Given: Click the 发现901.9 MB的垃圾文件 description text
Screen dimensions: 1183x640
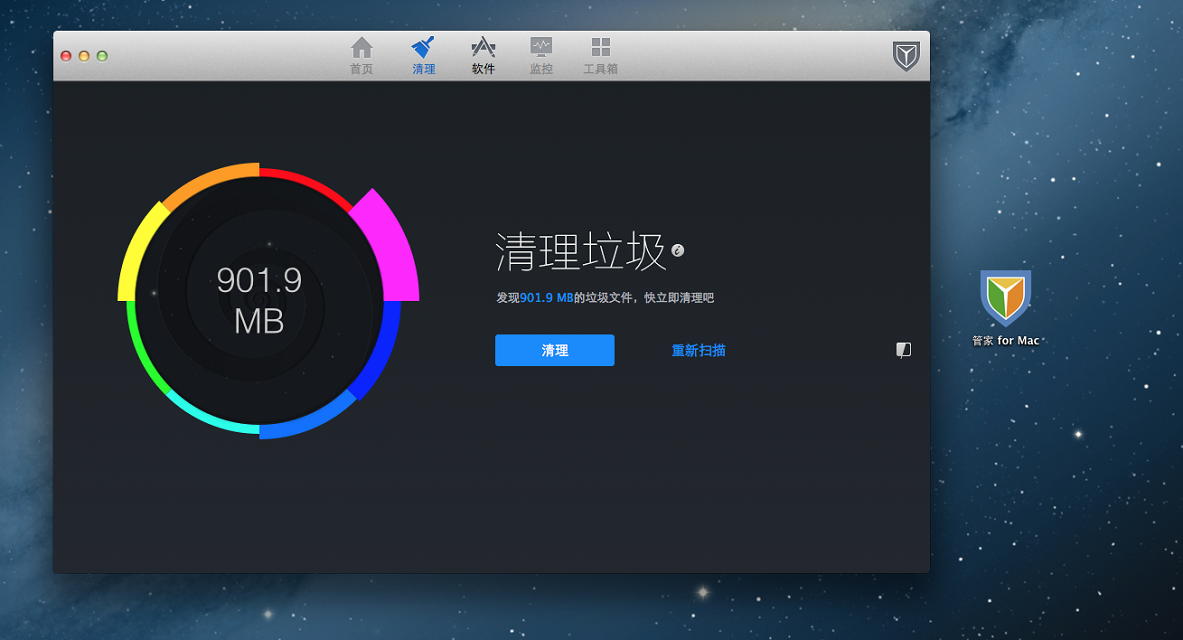Looking at the screenshot, I should click(605, 298).
